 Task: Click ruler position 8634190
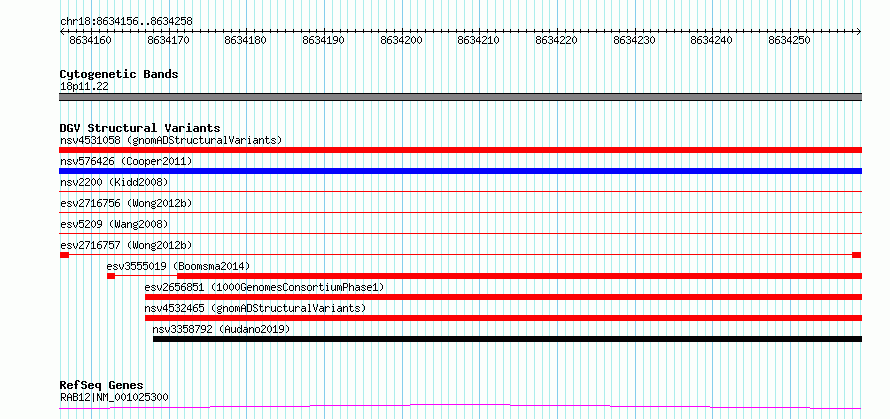click(x=324, y=40)
